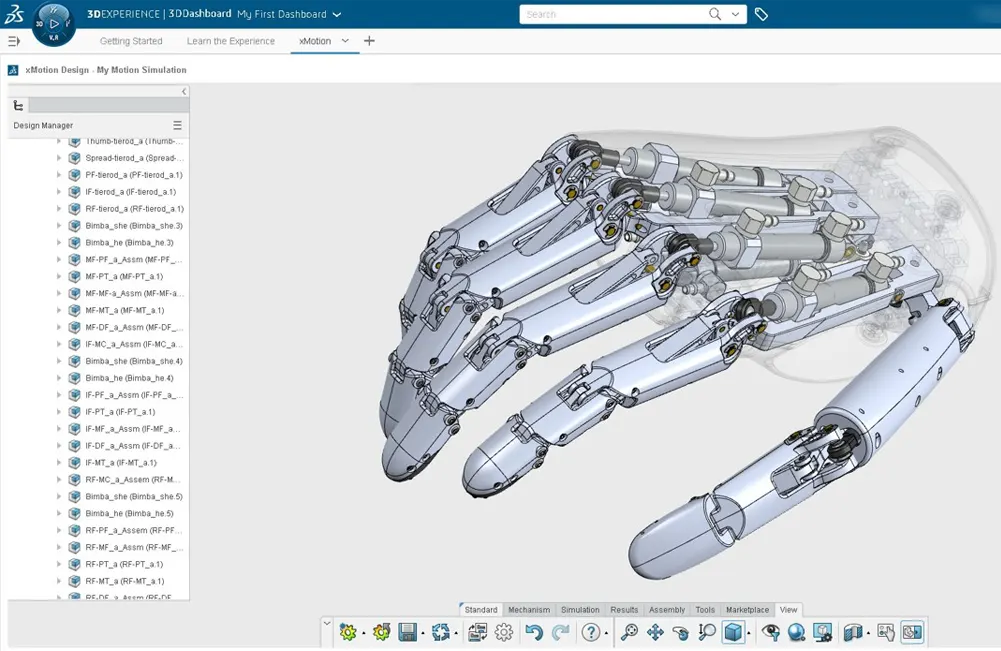Open the 3D compass in header
Viewport: 1001px width, 651px height.
(x=53, y=24)
